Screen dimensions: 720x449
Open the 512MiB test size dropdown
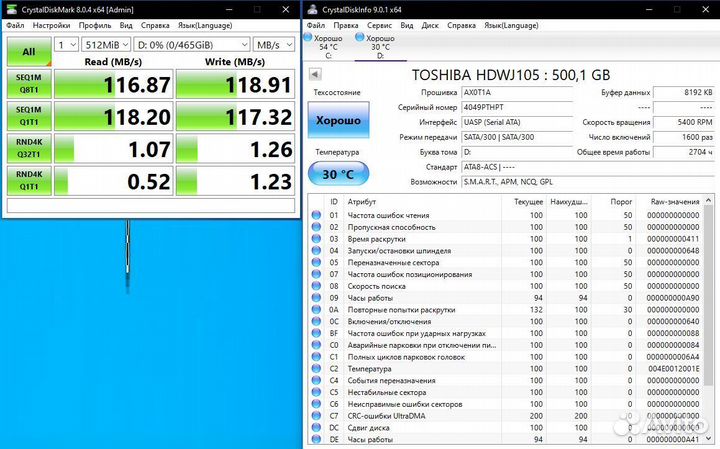coord(107,45)
